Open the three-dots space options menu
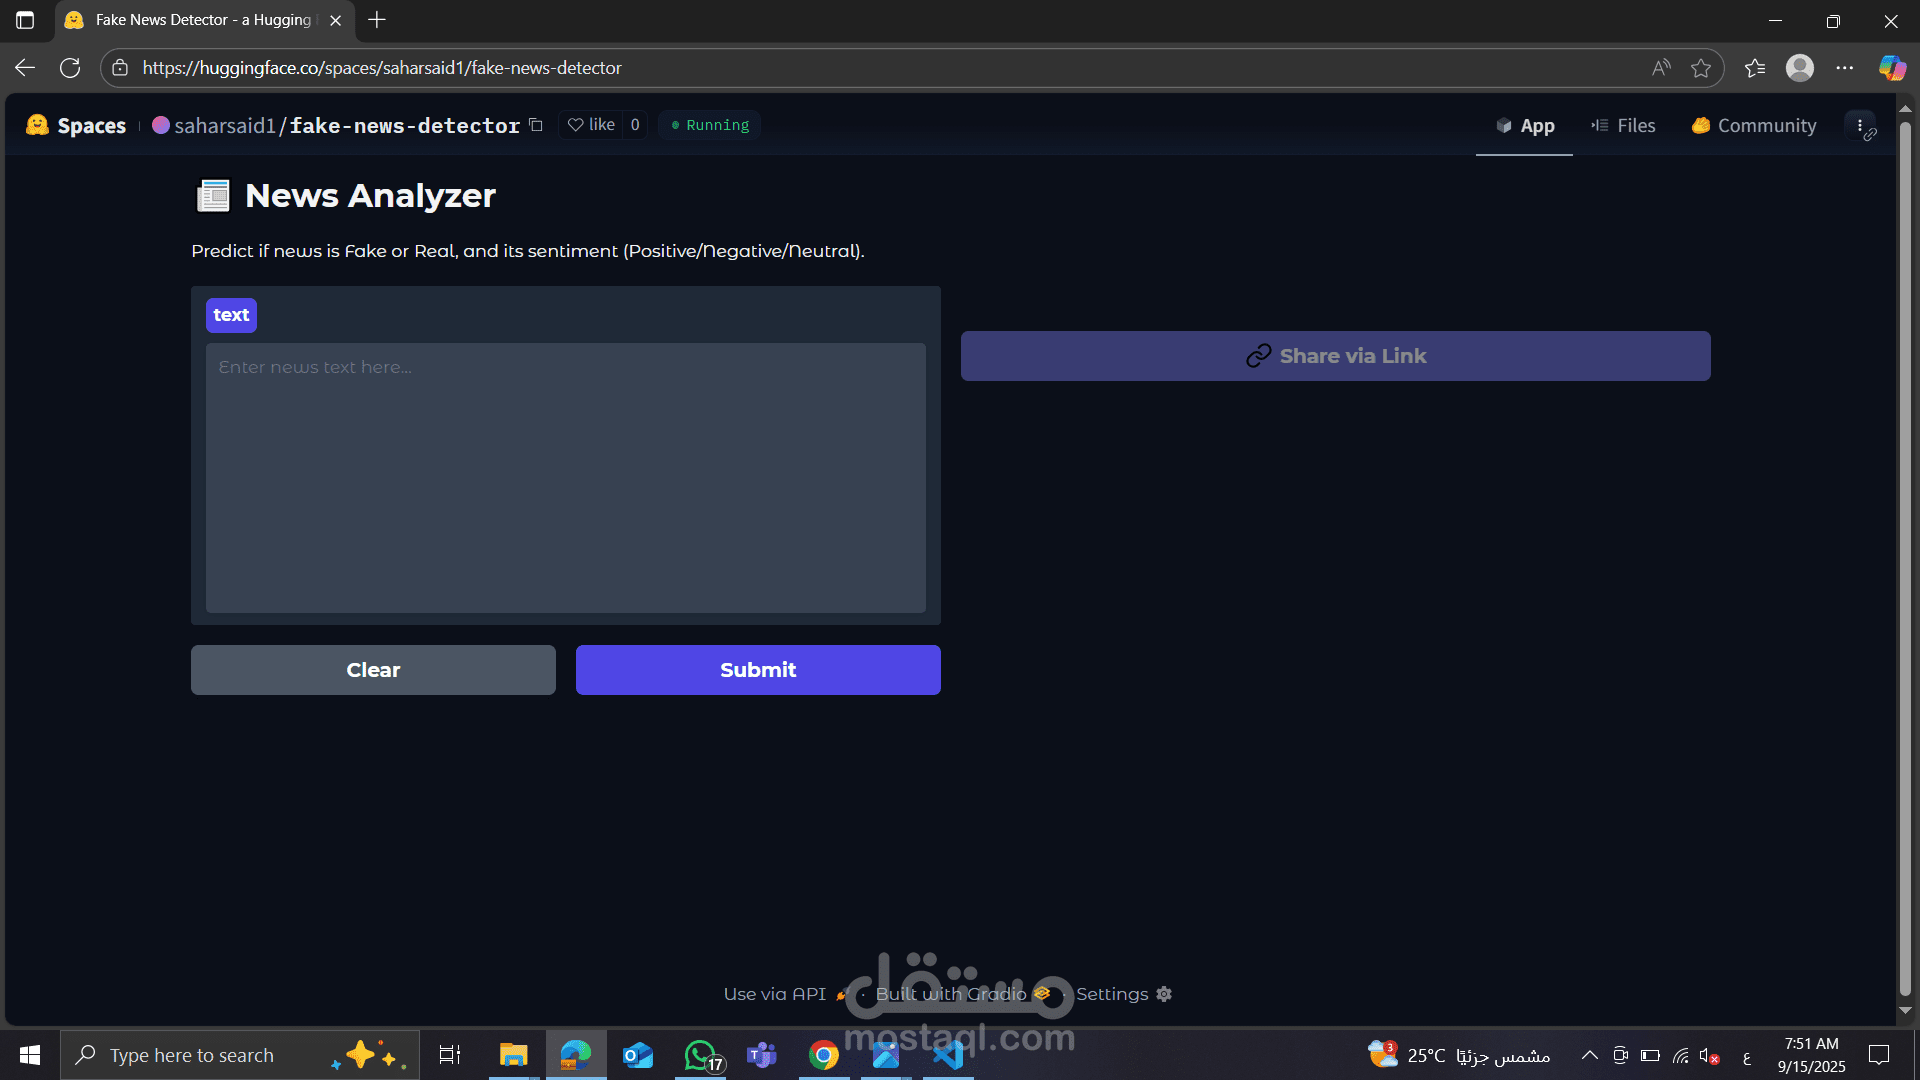1920x1080 pixels. click(x=1859, y=126)
